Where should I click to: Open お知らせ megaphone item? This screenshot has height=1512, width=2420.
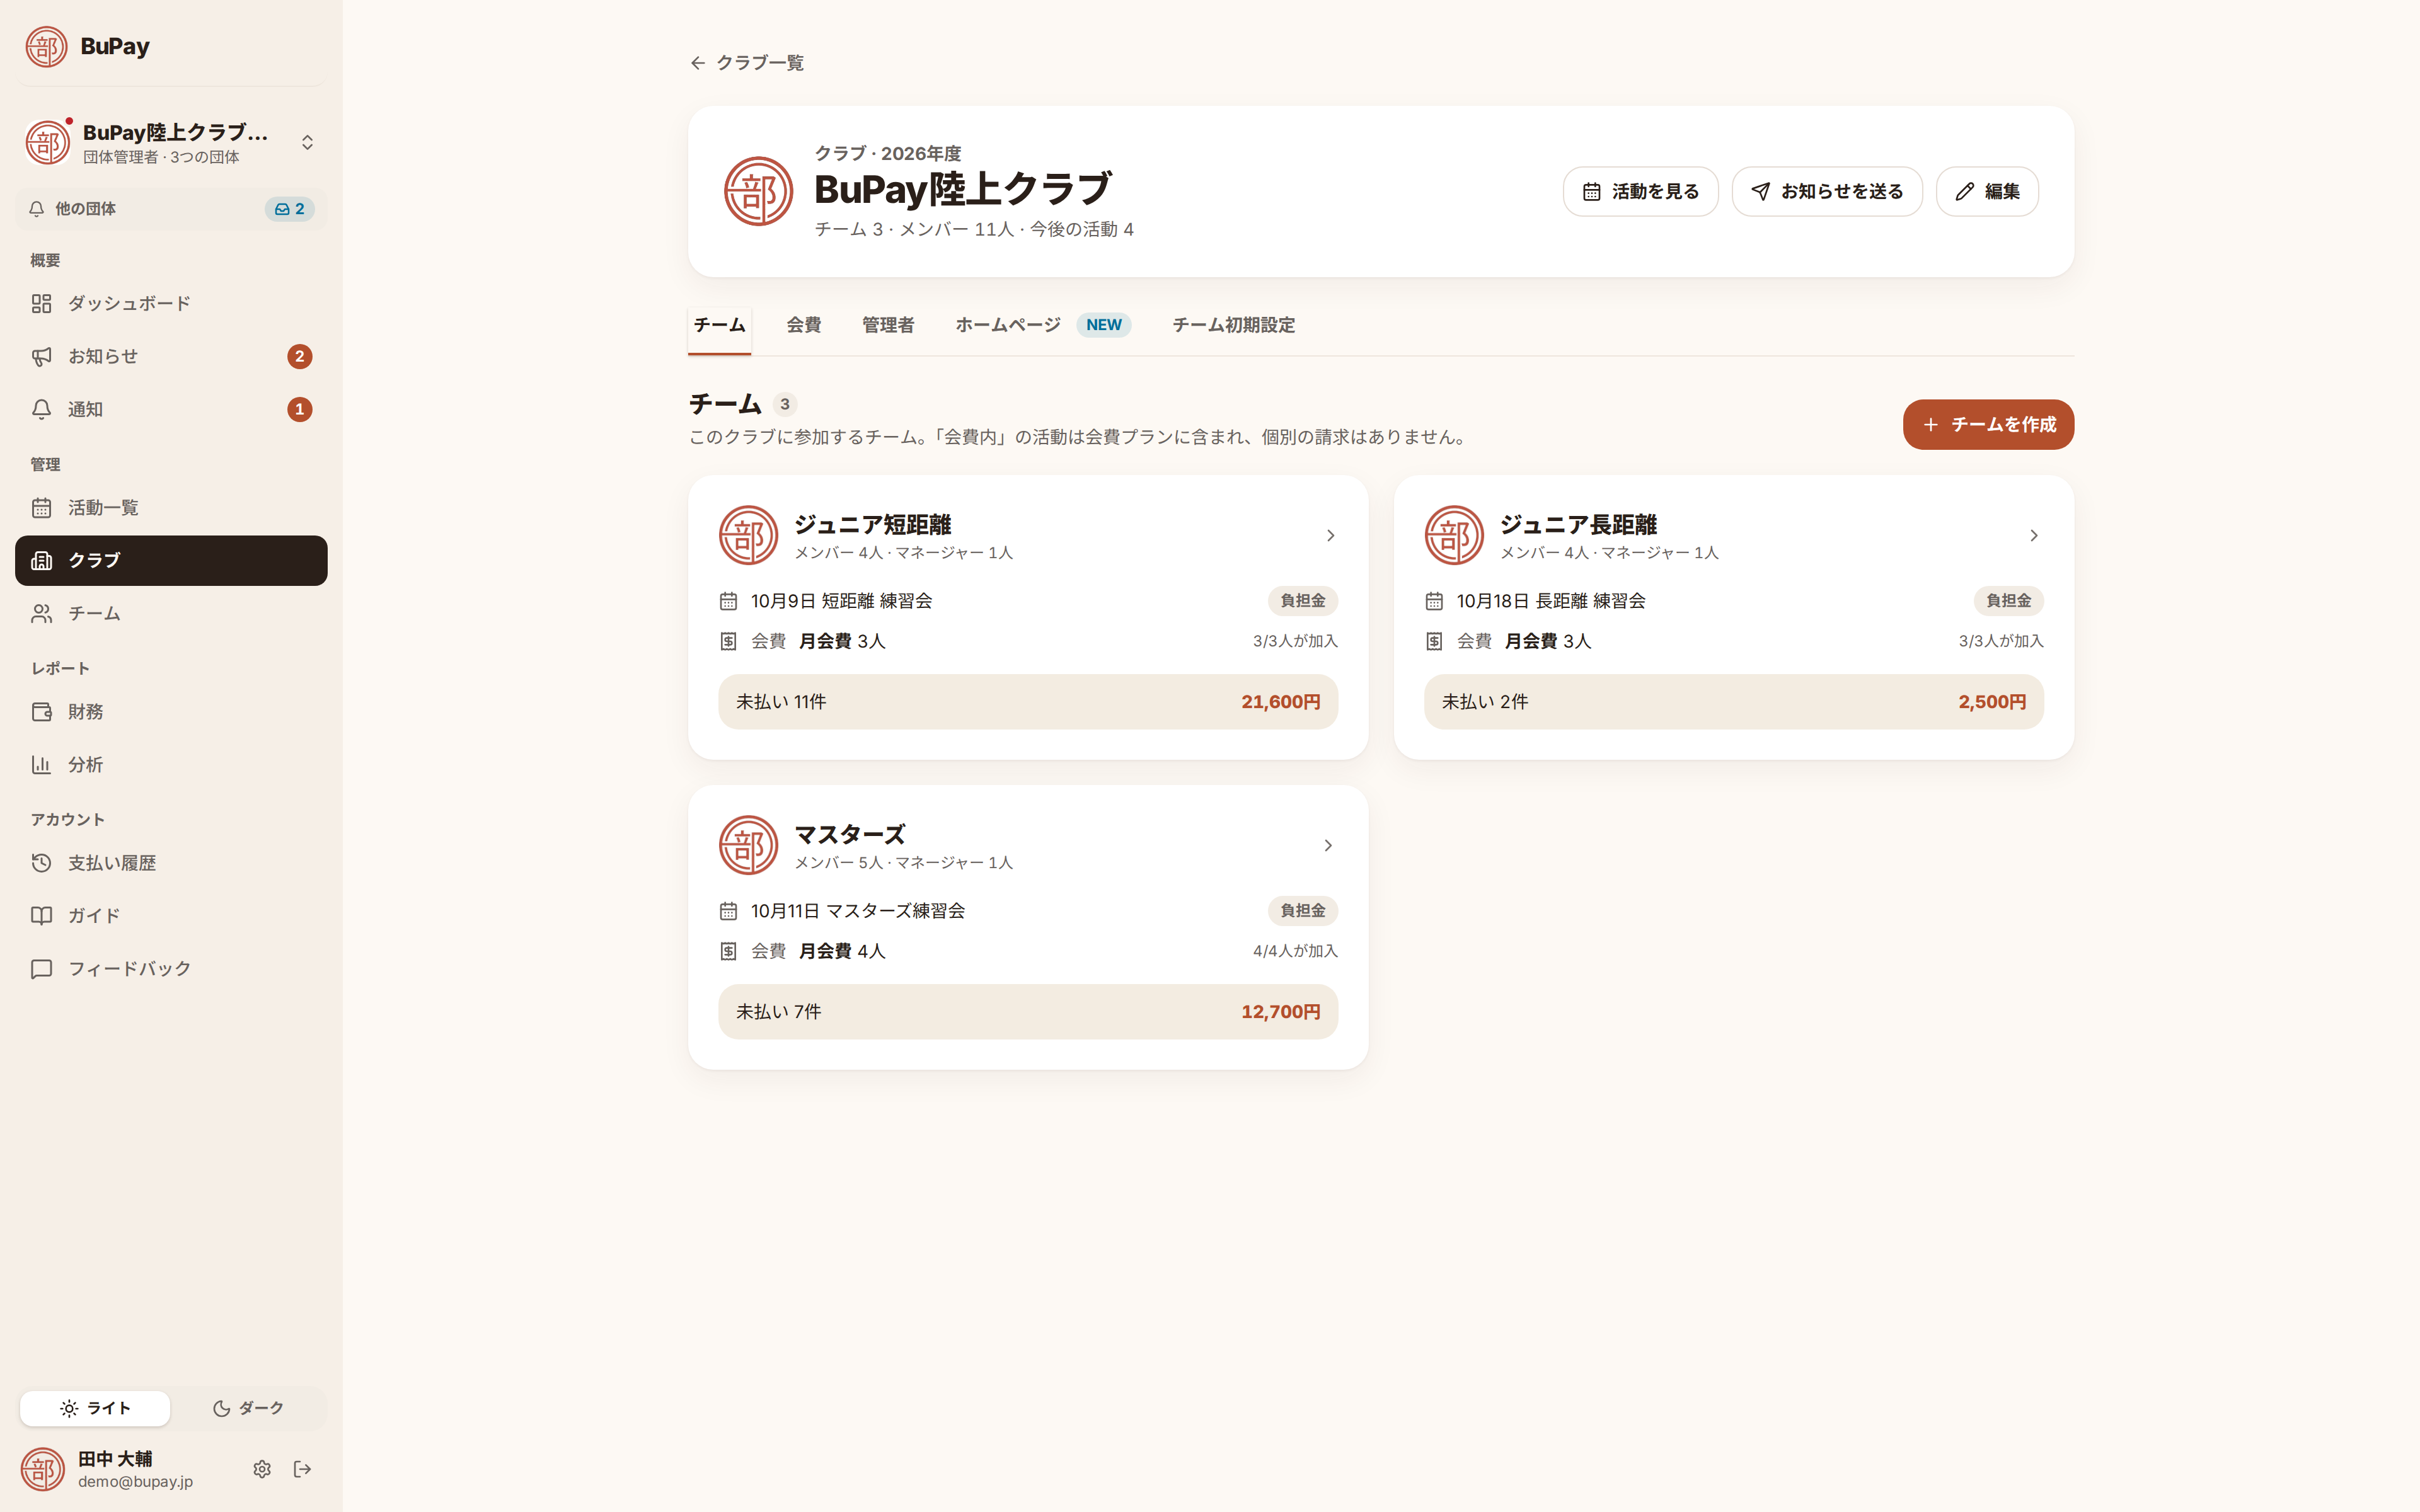pos(171,356)
